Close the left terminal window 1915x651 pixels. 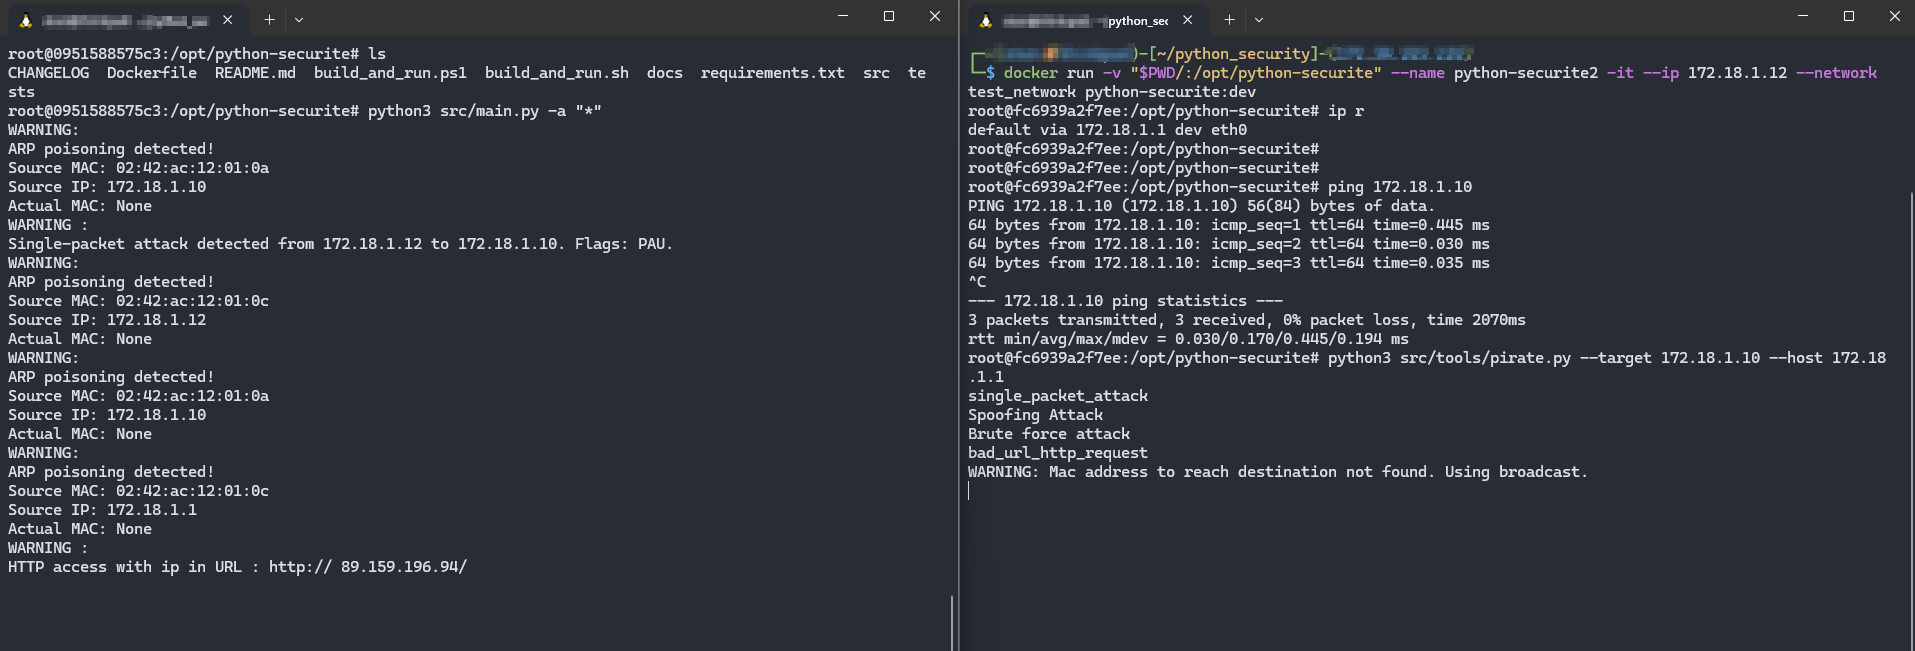tap(935, 16)
